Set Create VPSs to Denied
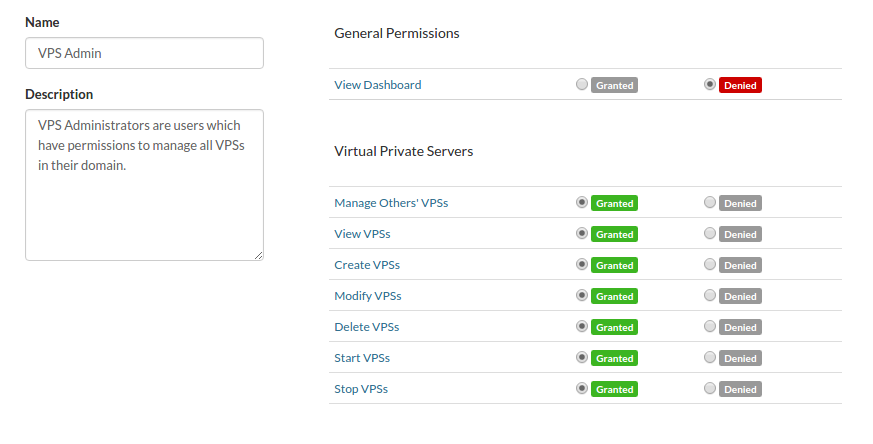The height and width of the screenshot is (444, 873). [710, 265]
